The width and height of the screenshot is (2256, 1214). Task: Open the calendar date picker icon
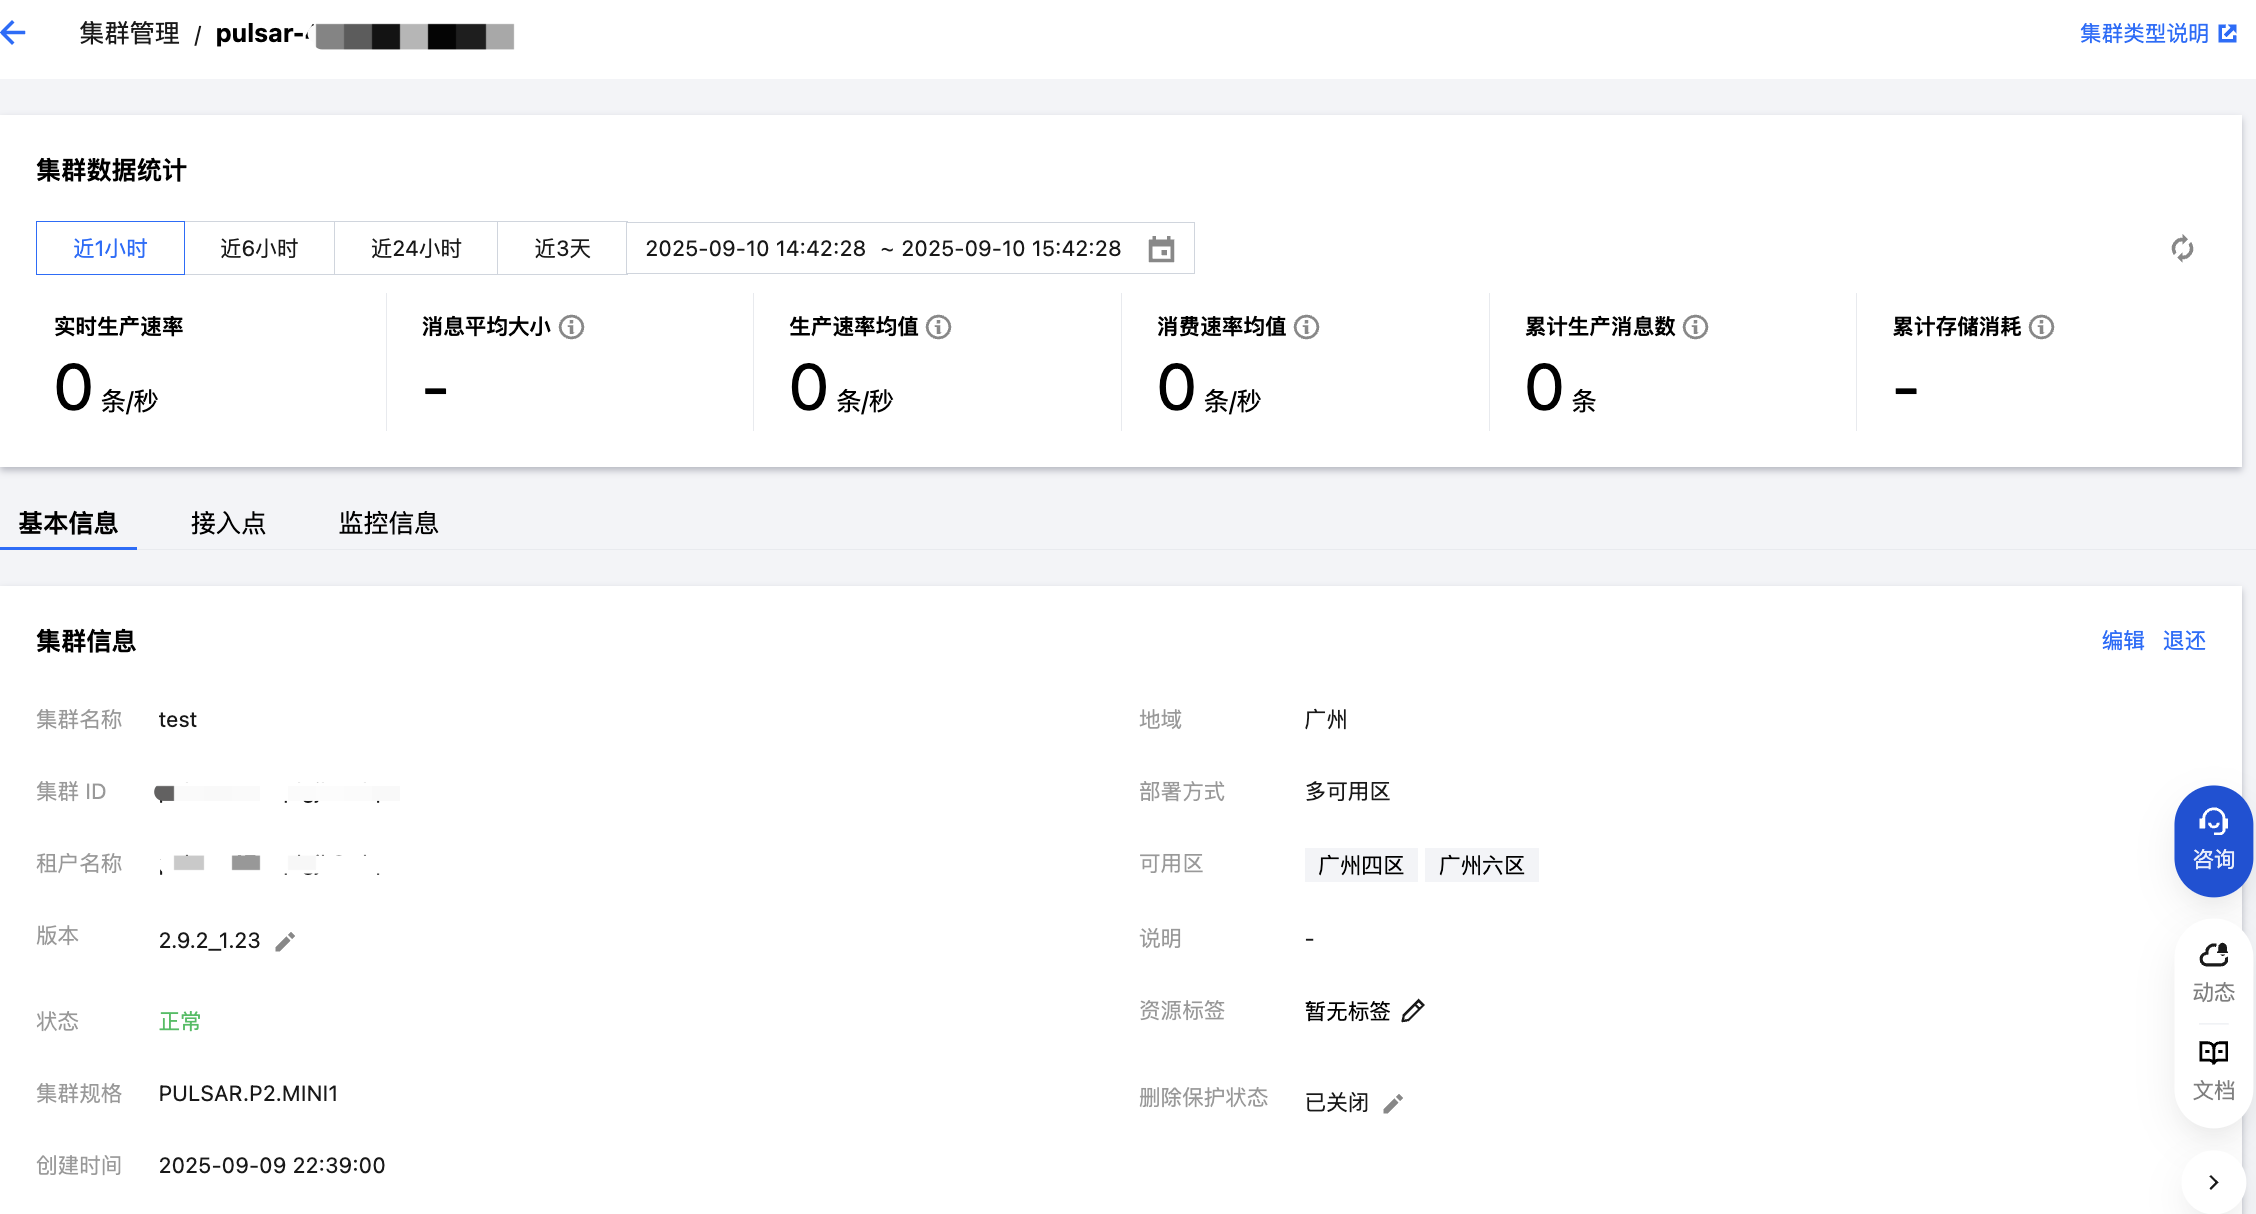pos(1161,249)
